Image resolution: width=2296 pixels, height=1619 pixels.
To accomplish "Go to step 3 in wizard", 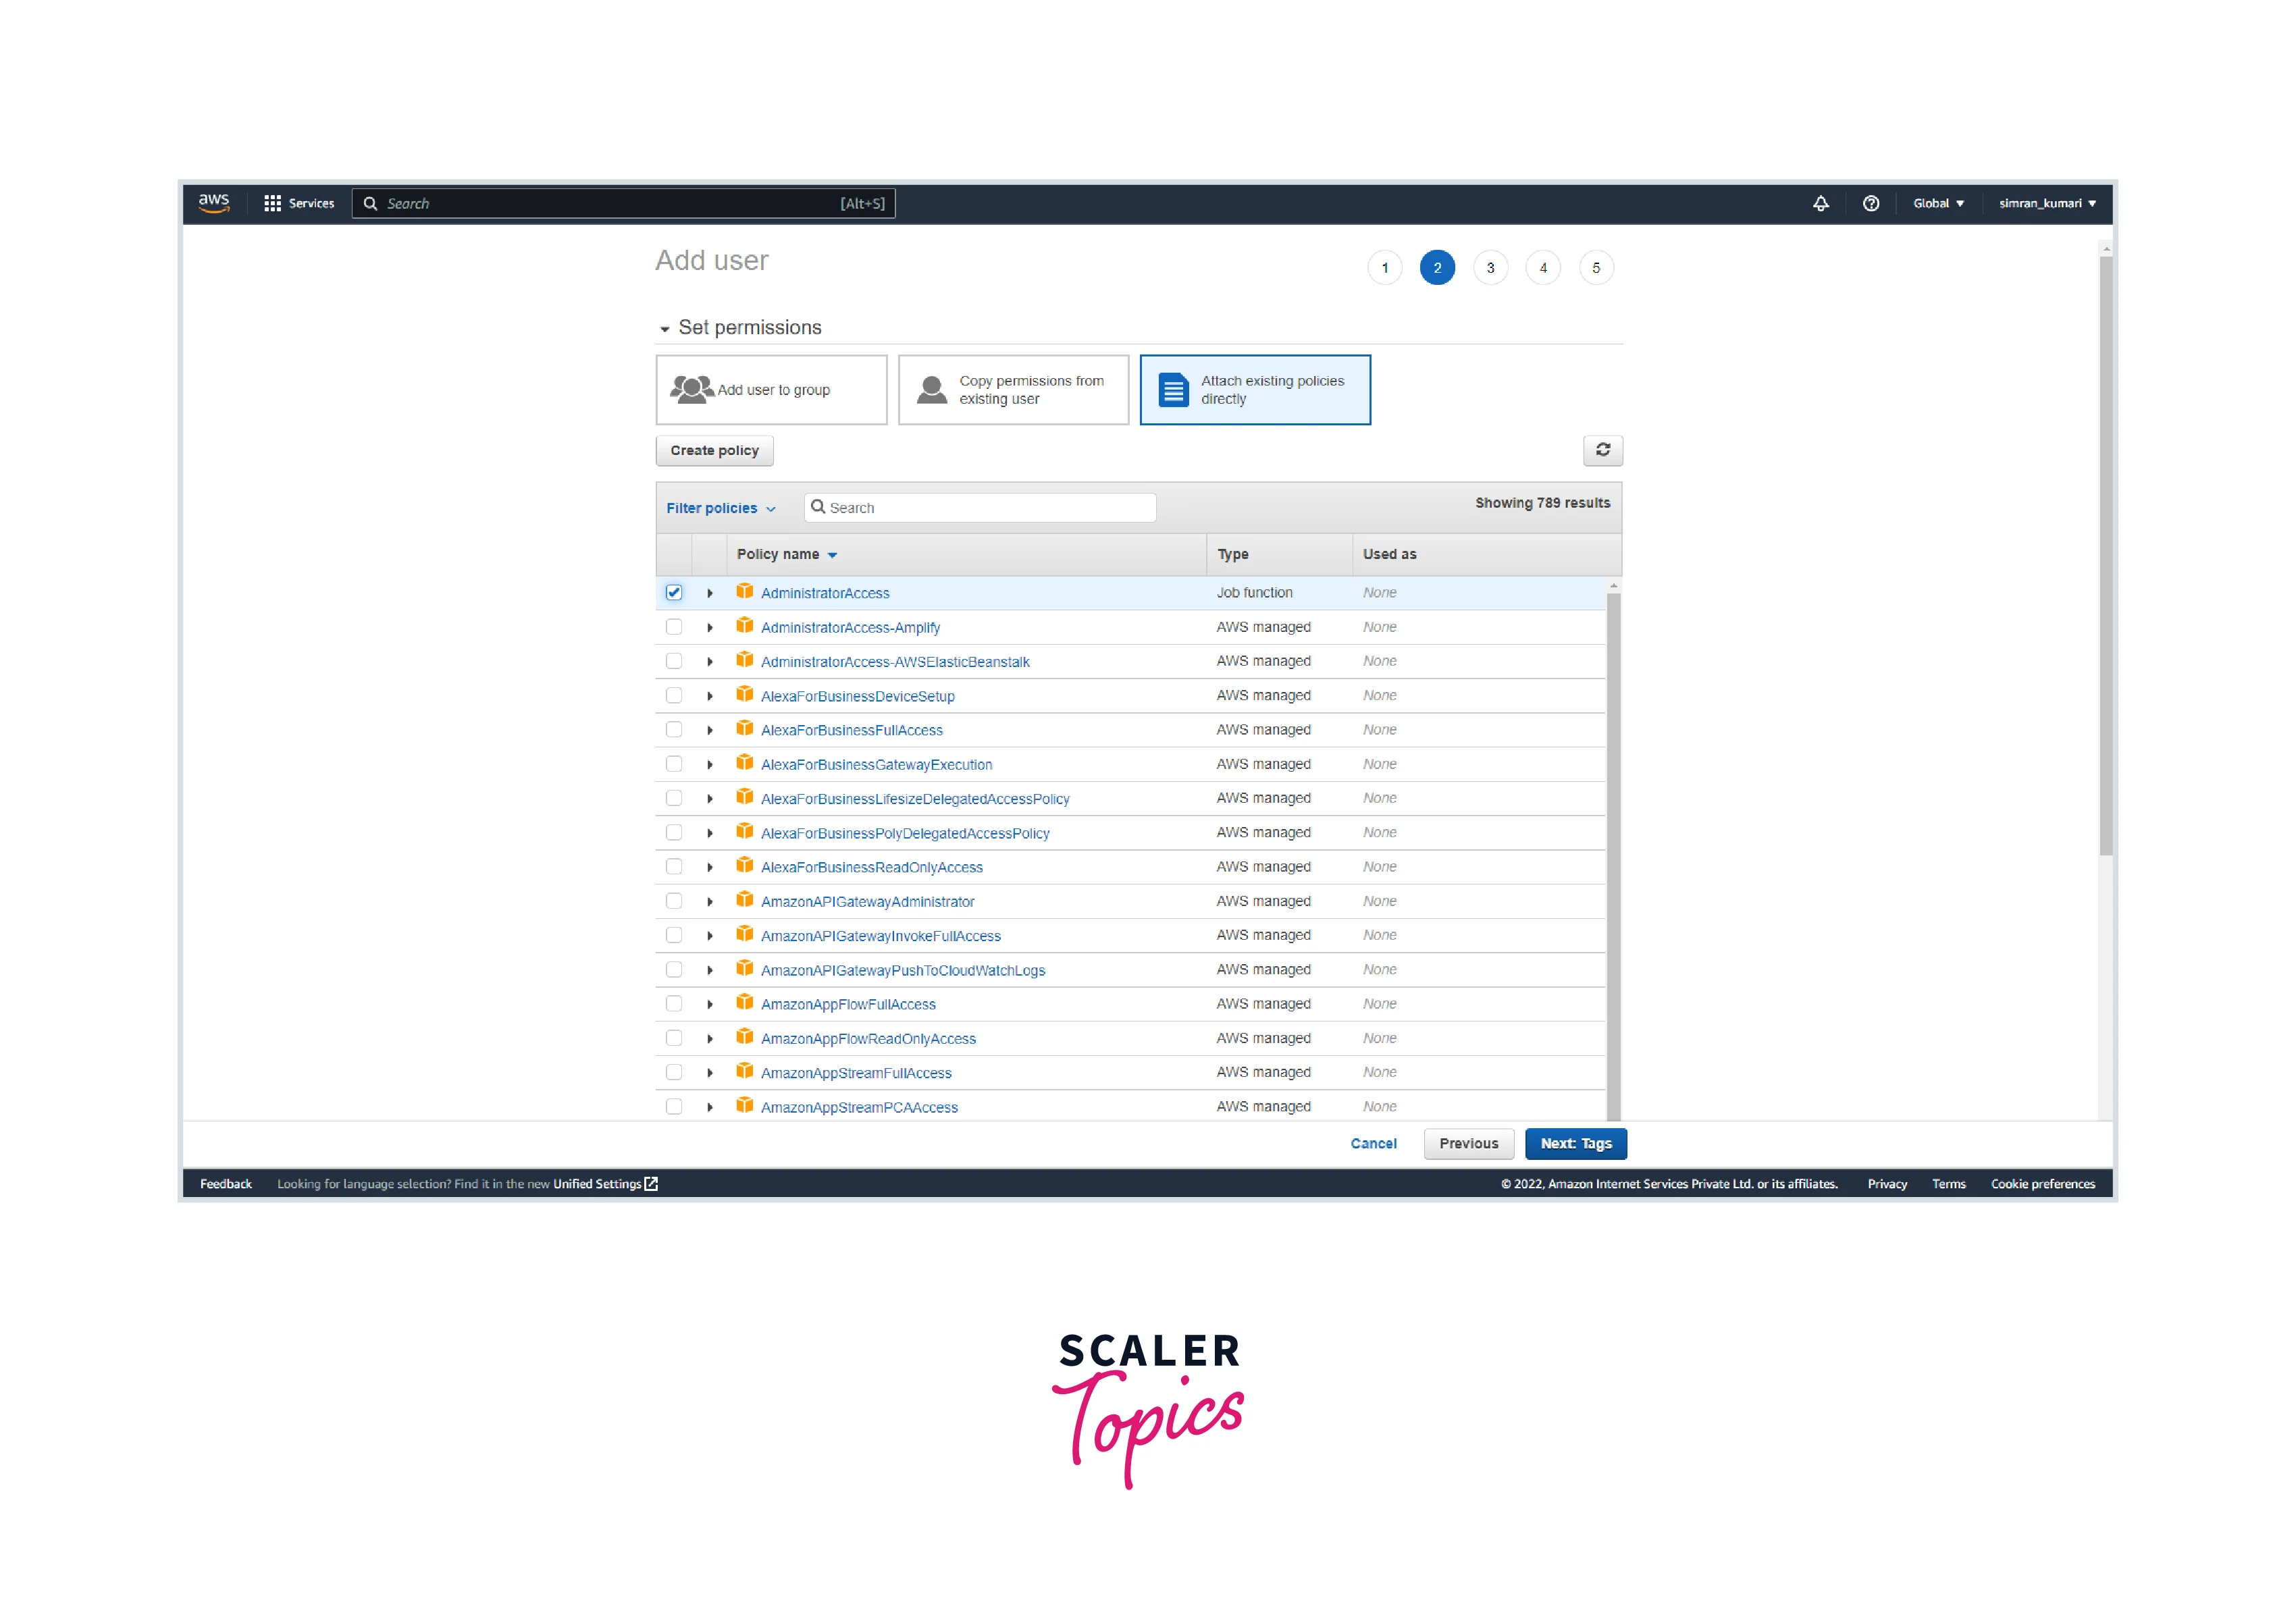I will click(x=1490, y=268).
